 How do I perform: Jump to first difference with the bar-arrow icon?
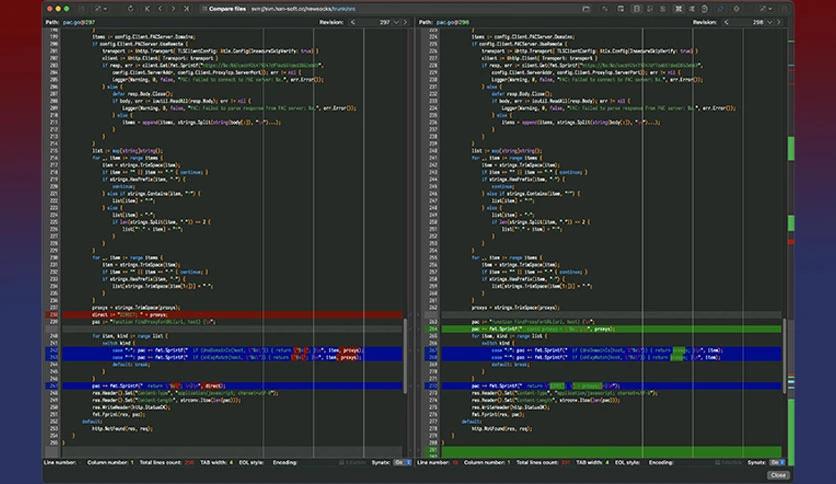[x=147, y=9]
